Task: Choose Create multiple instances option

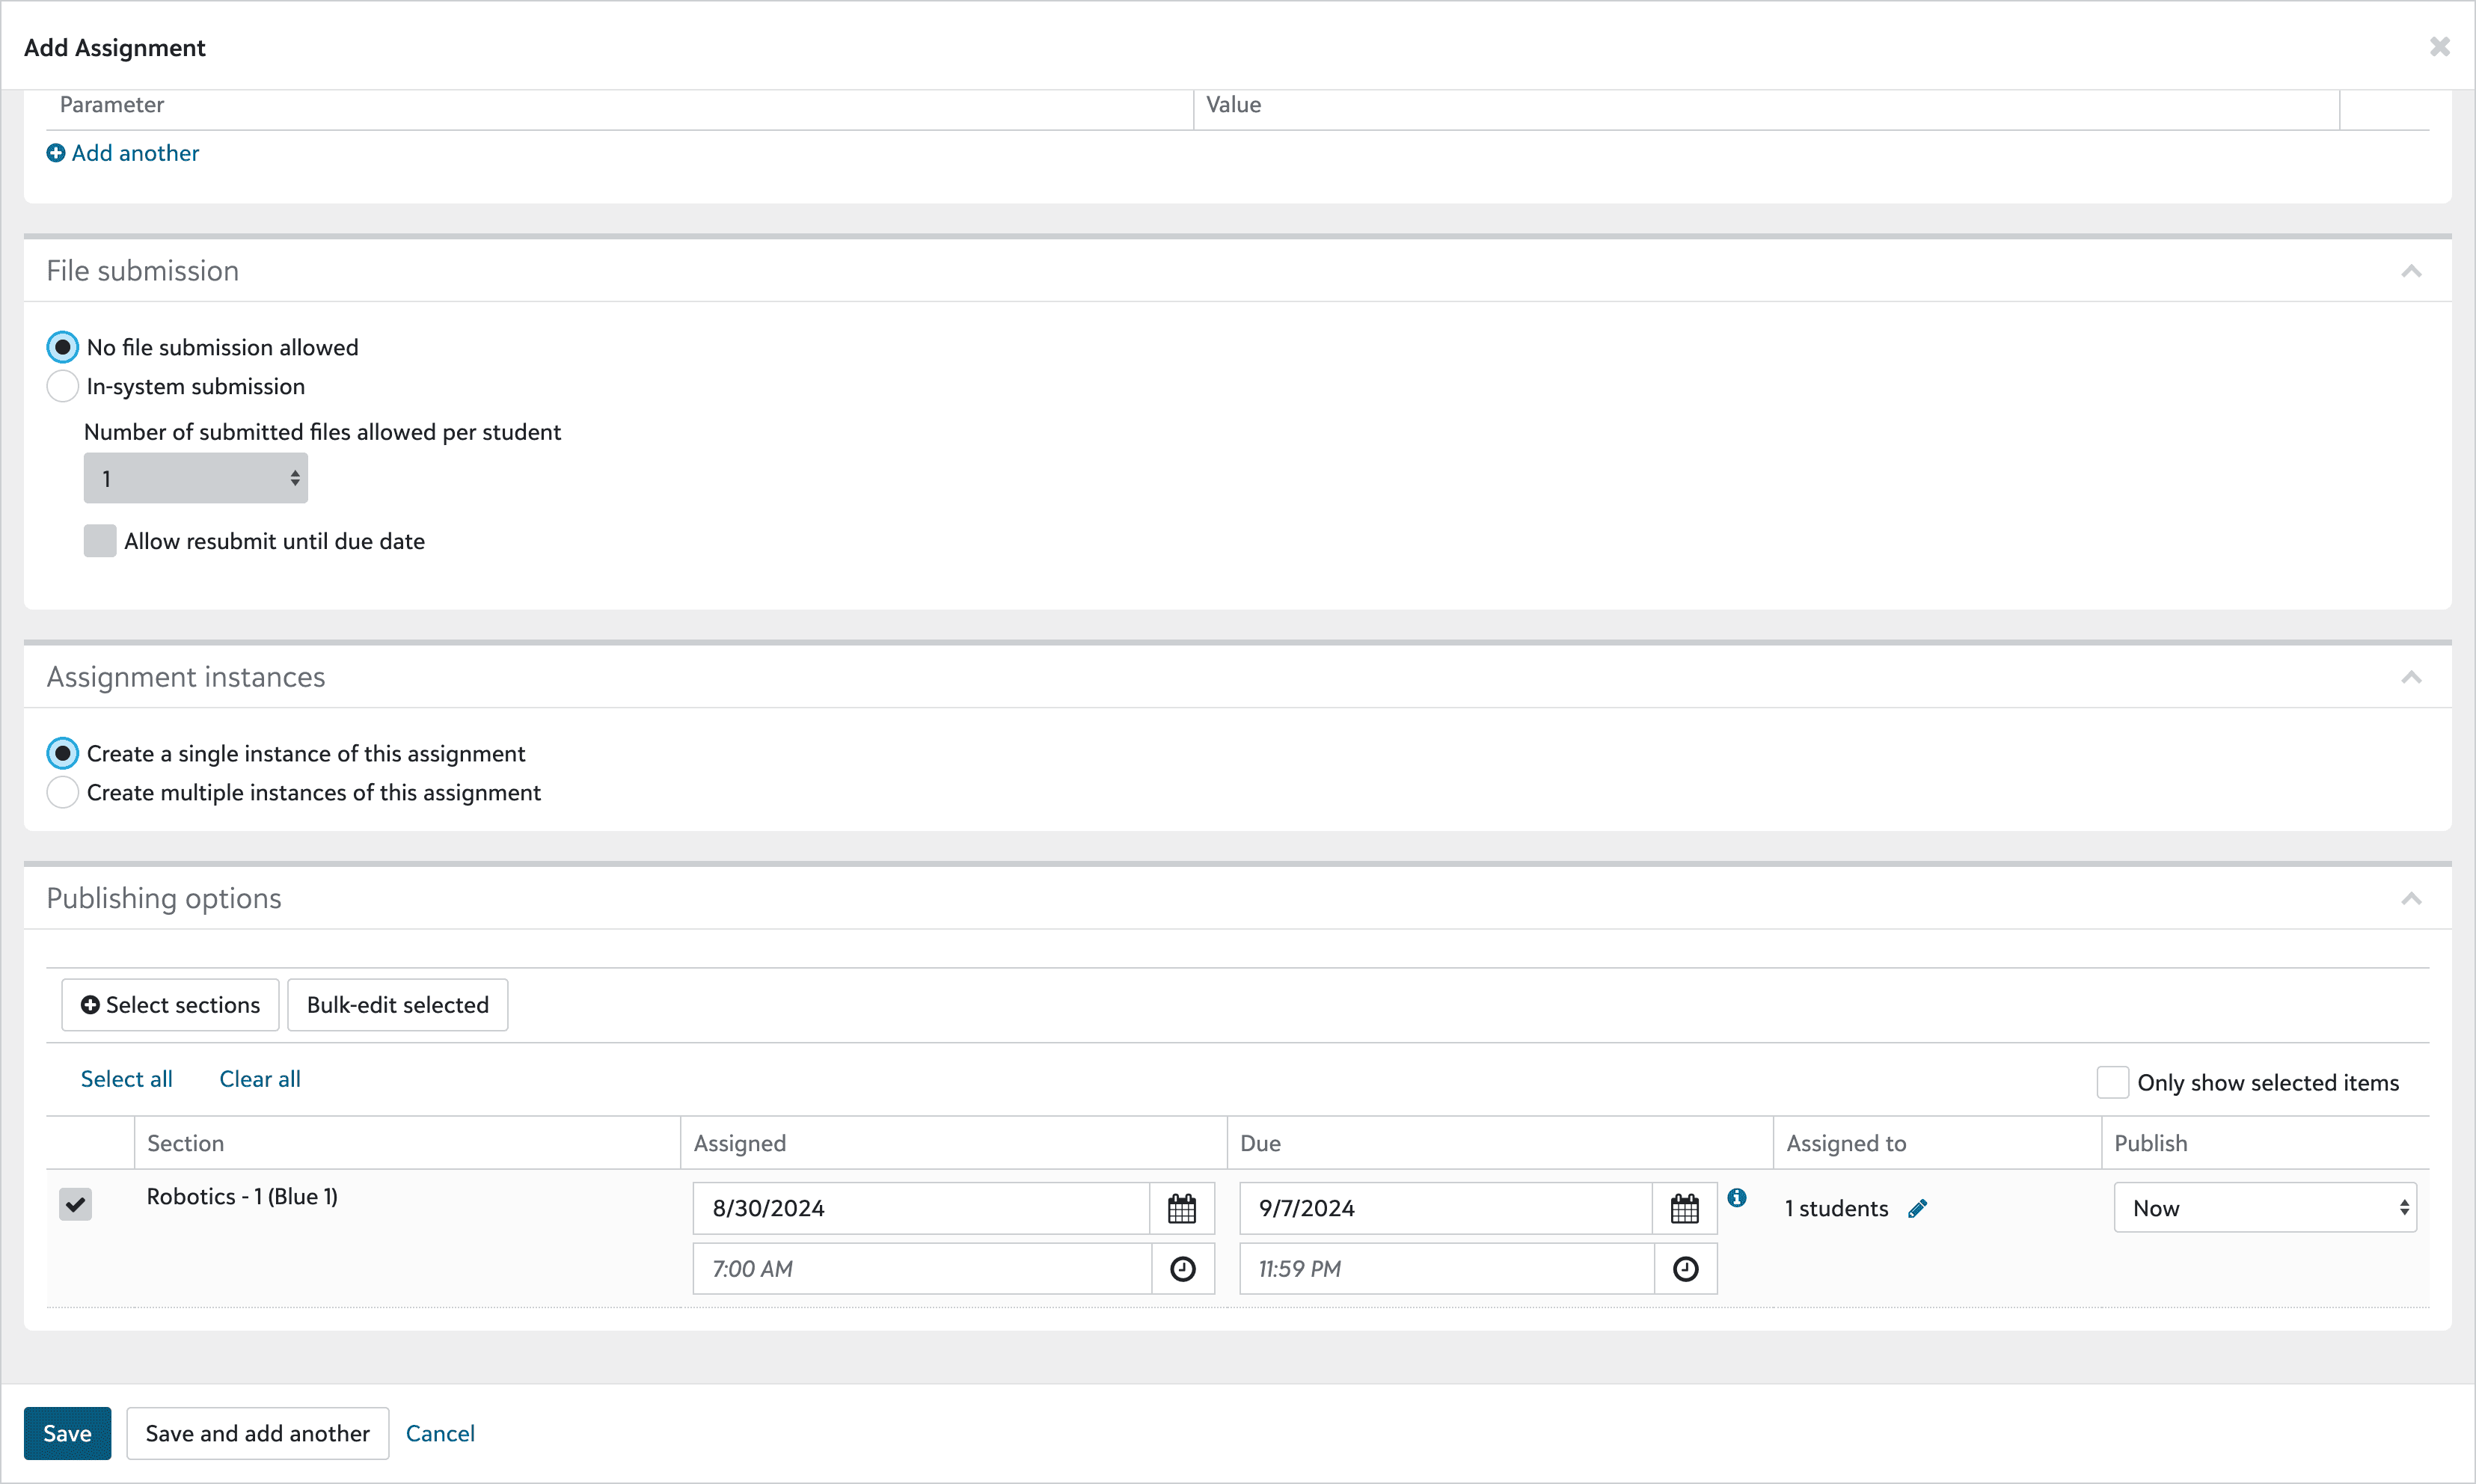Action: [x=63, y=792]
